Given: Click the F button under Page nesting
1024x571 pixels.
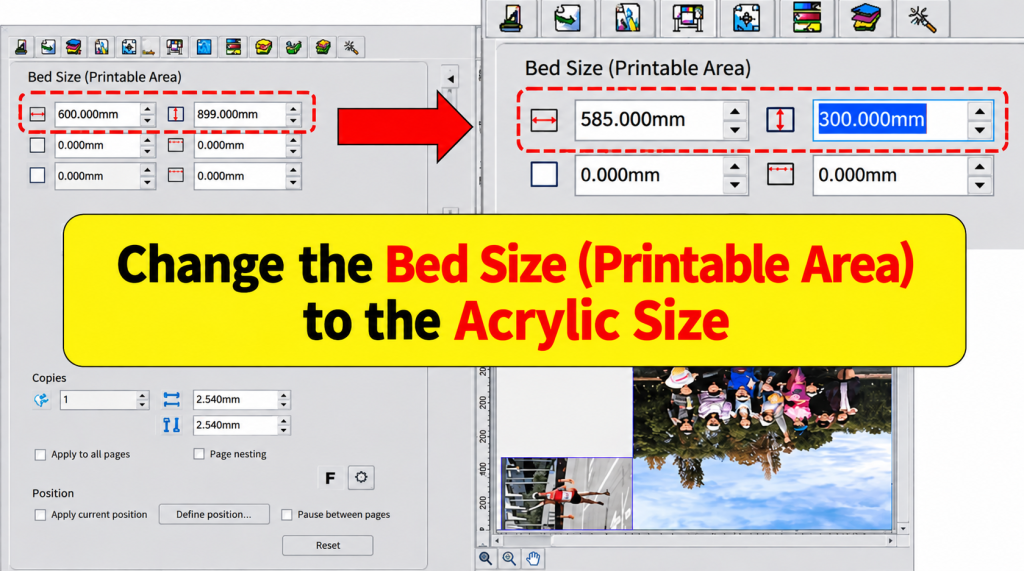Looking at the screenshot, I should click(330, 478).
